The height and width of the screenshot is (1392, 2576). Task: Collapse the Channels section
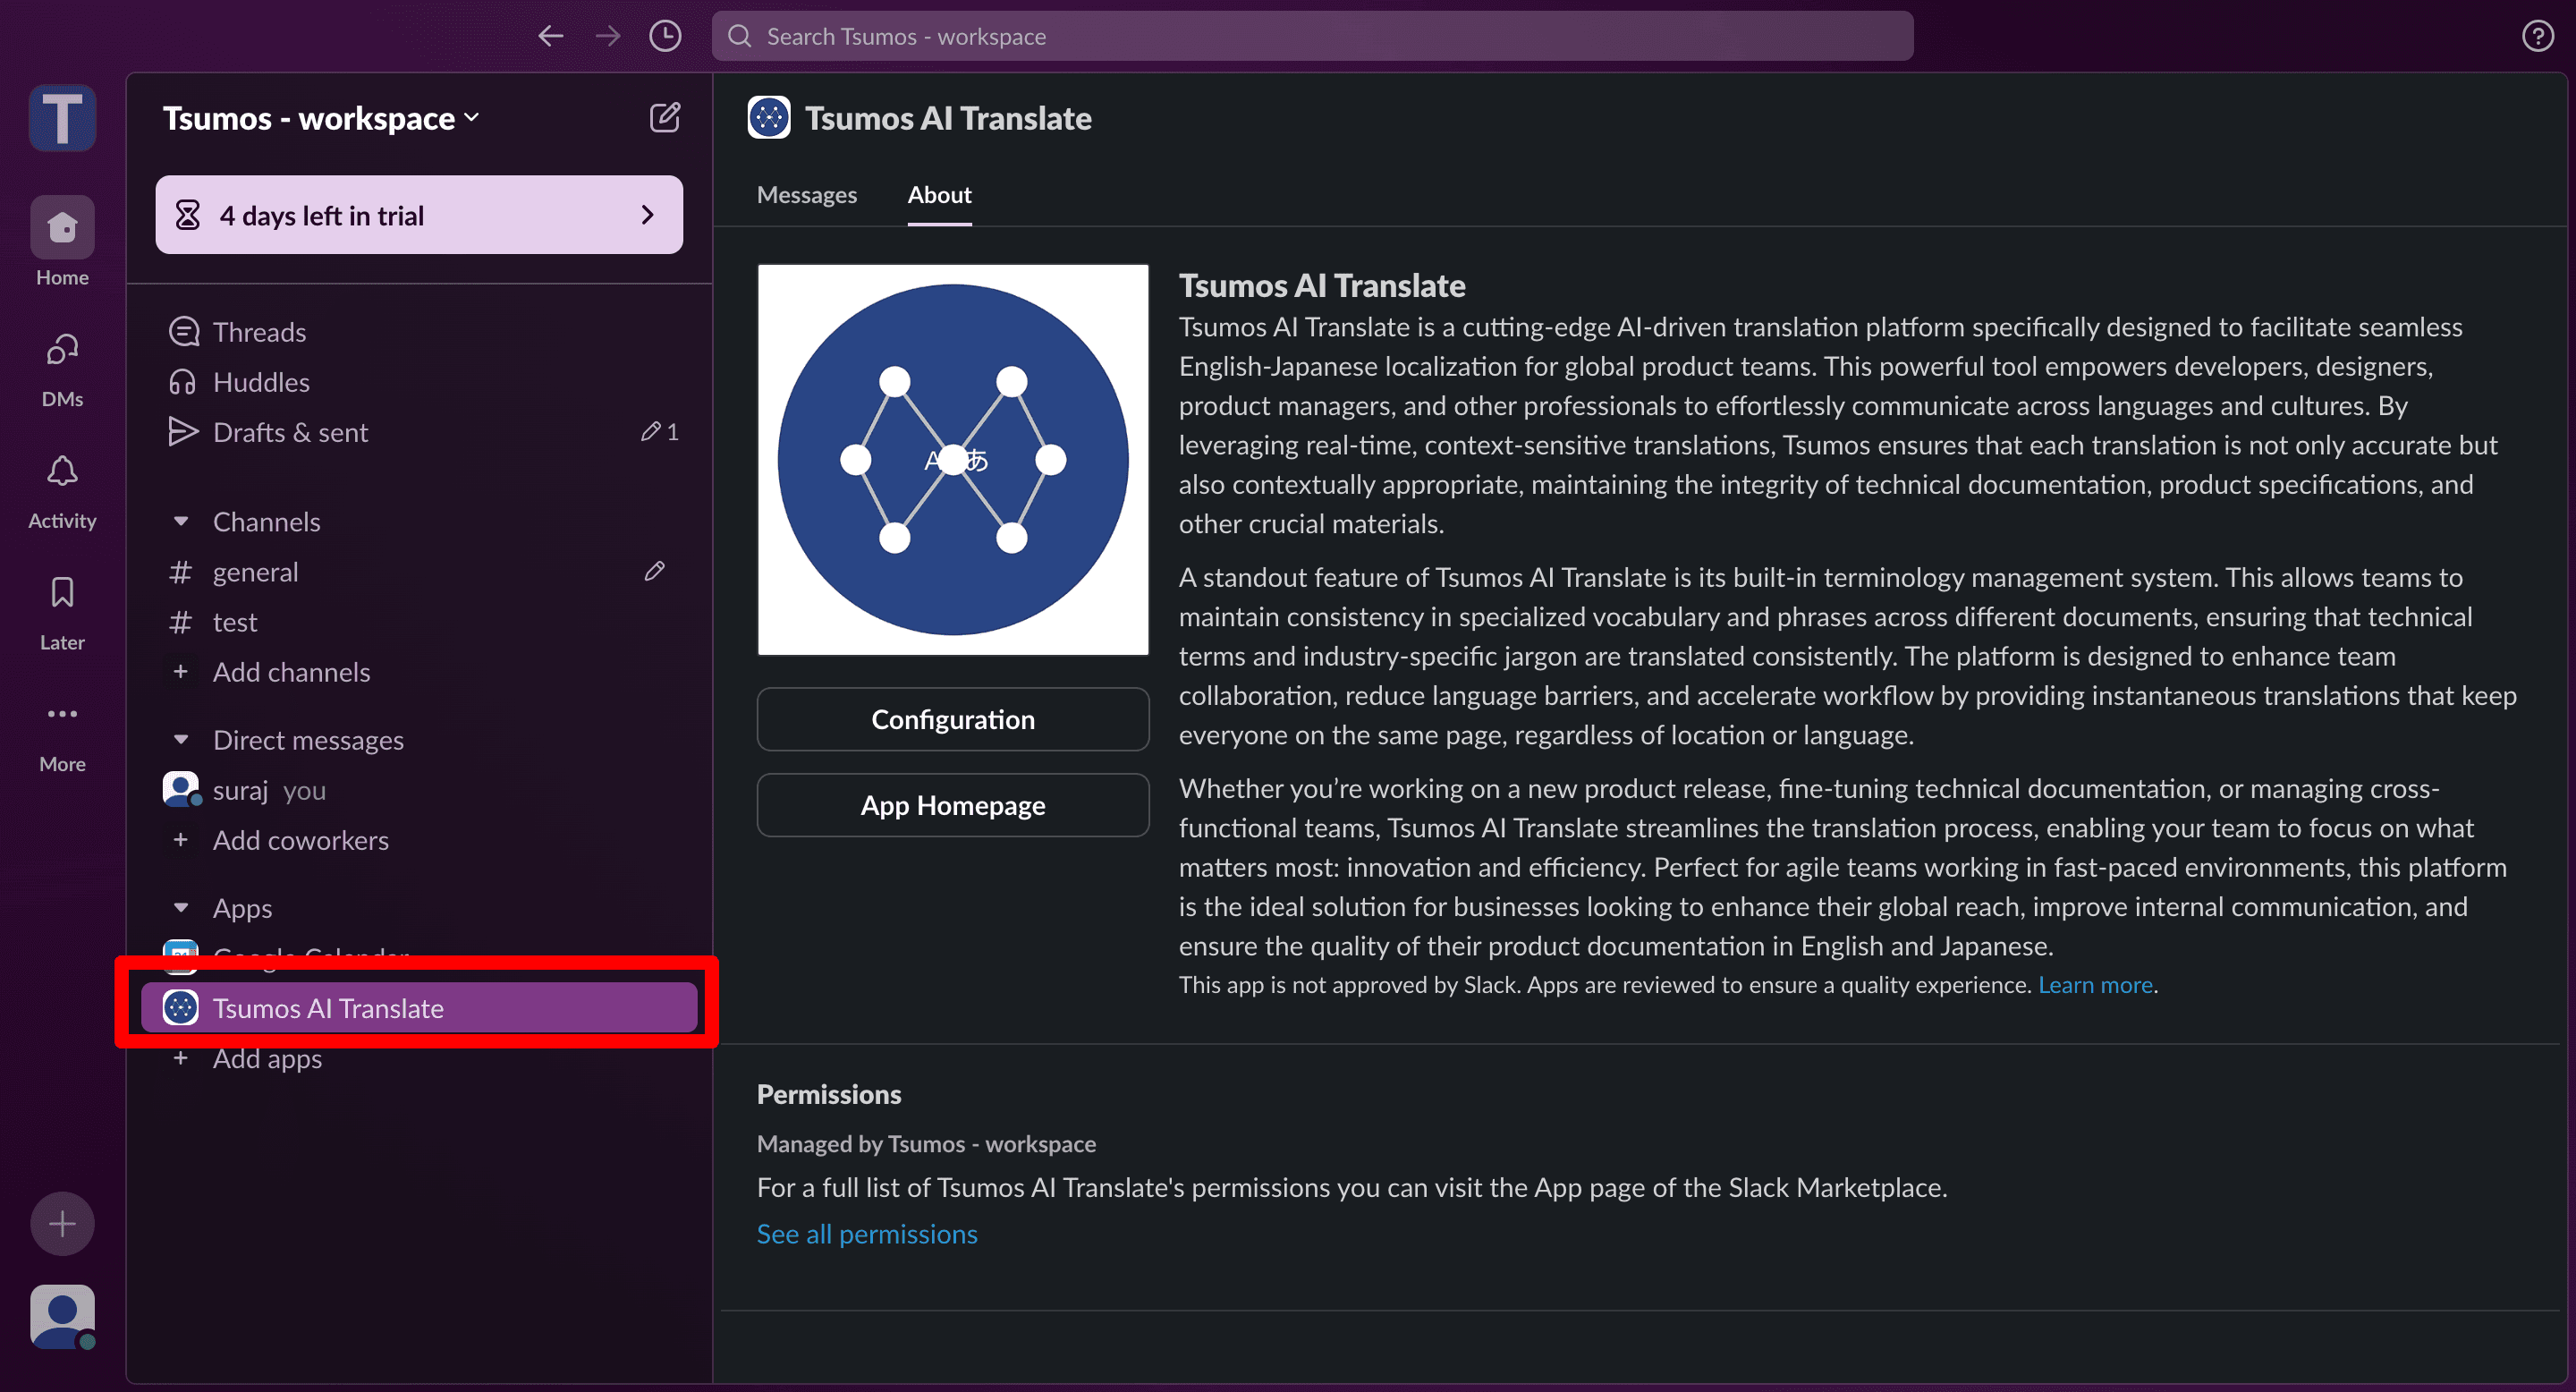click(x=181, y=521)
